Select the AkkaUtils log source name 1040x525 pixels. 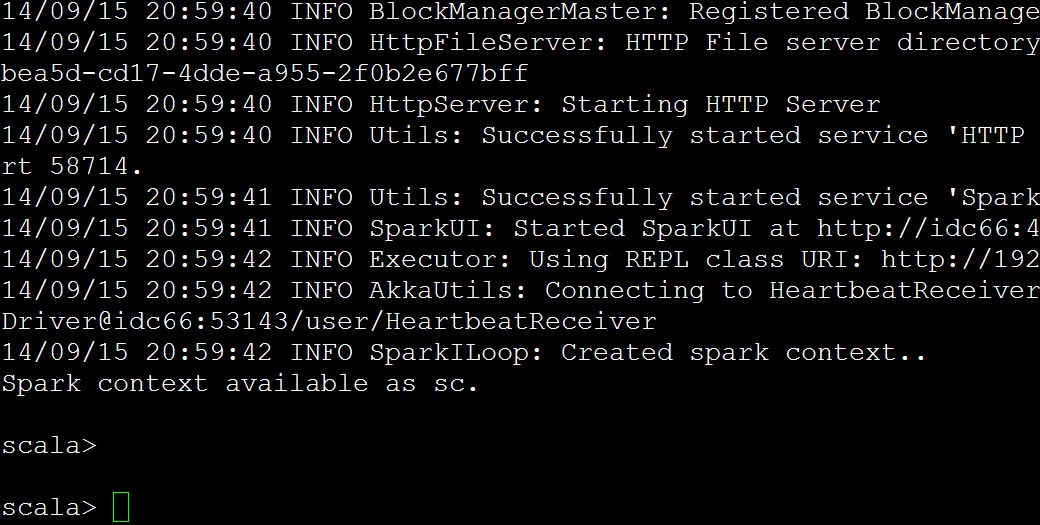coord(448,290)
